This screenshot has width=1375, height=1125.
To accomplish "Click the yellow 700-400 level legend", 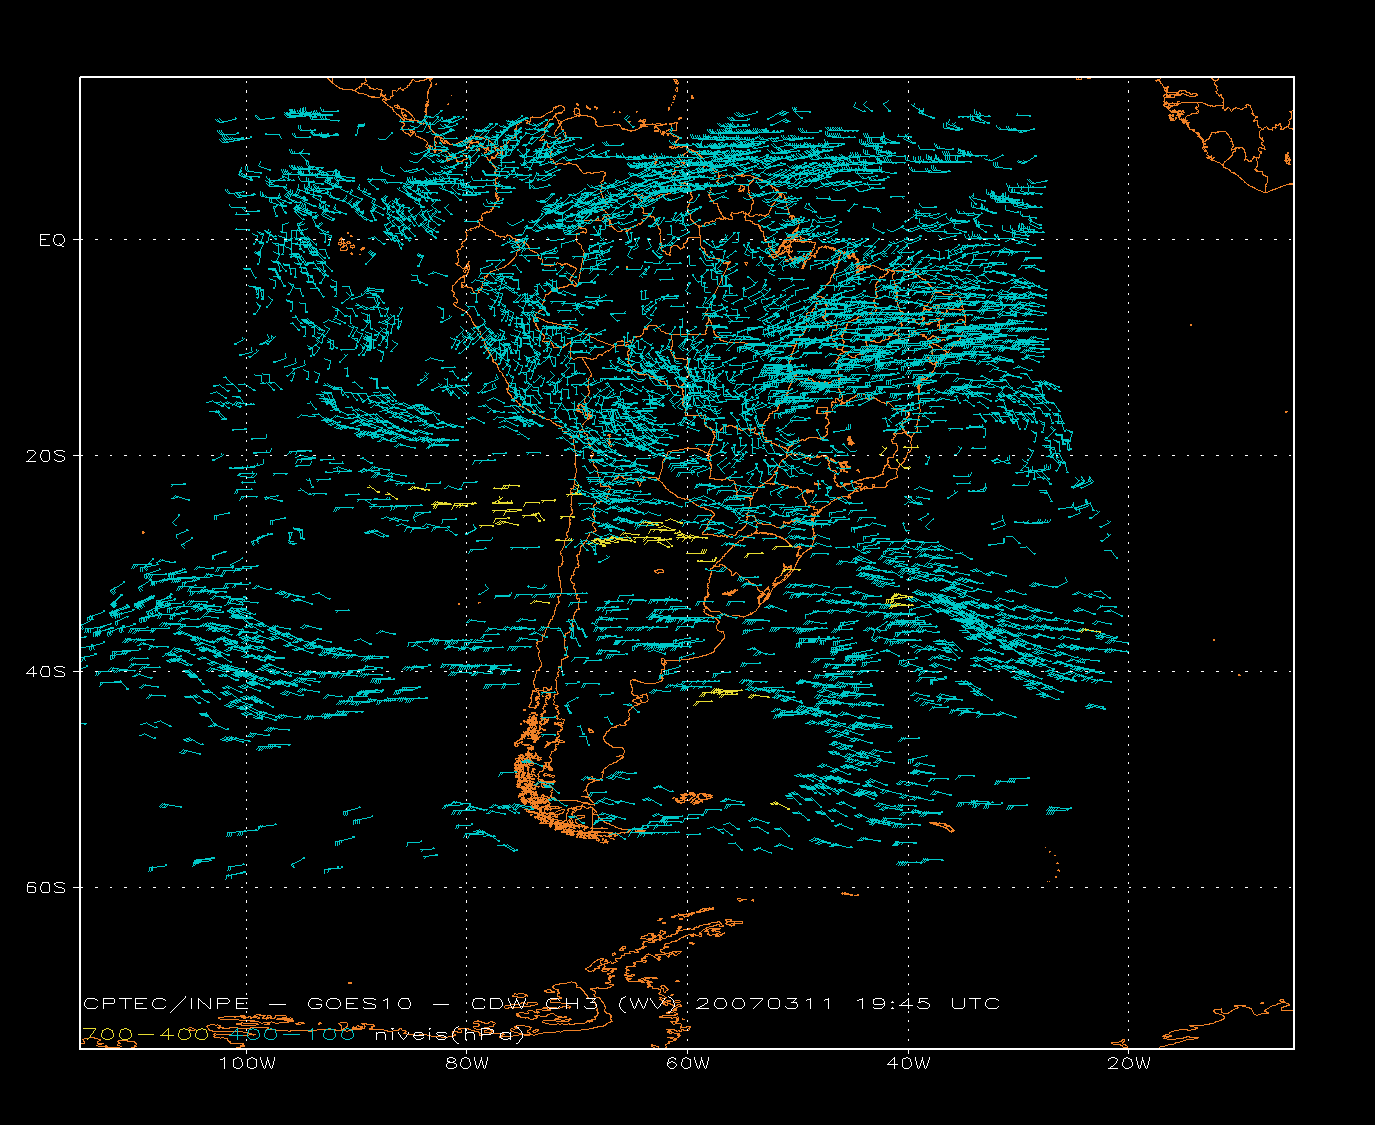I will [x=146, y=1034].
